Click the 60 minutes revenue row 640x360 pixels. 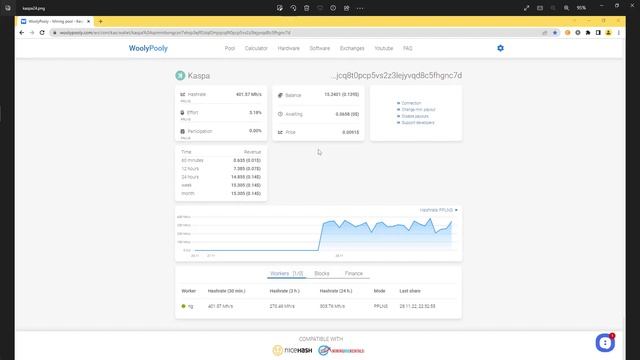tap(221, 160)
